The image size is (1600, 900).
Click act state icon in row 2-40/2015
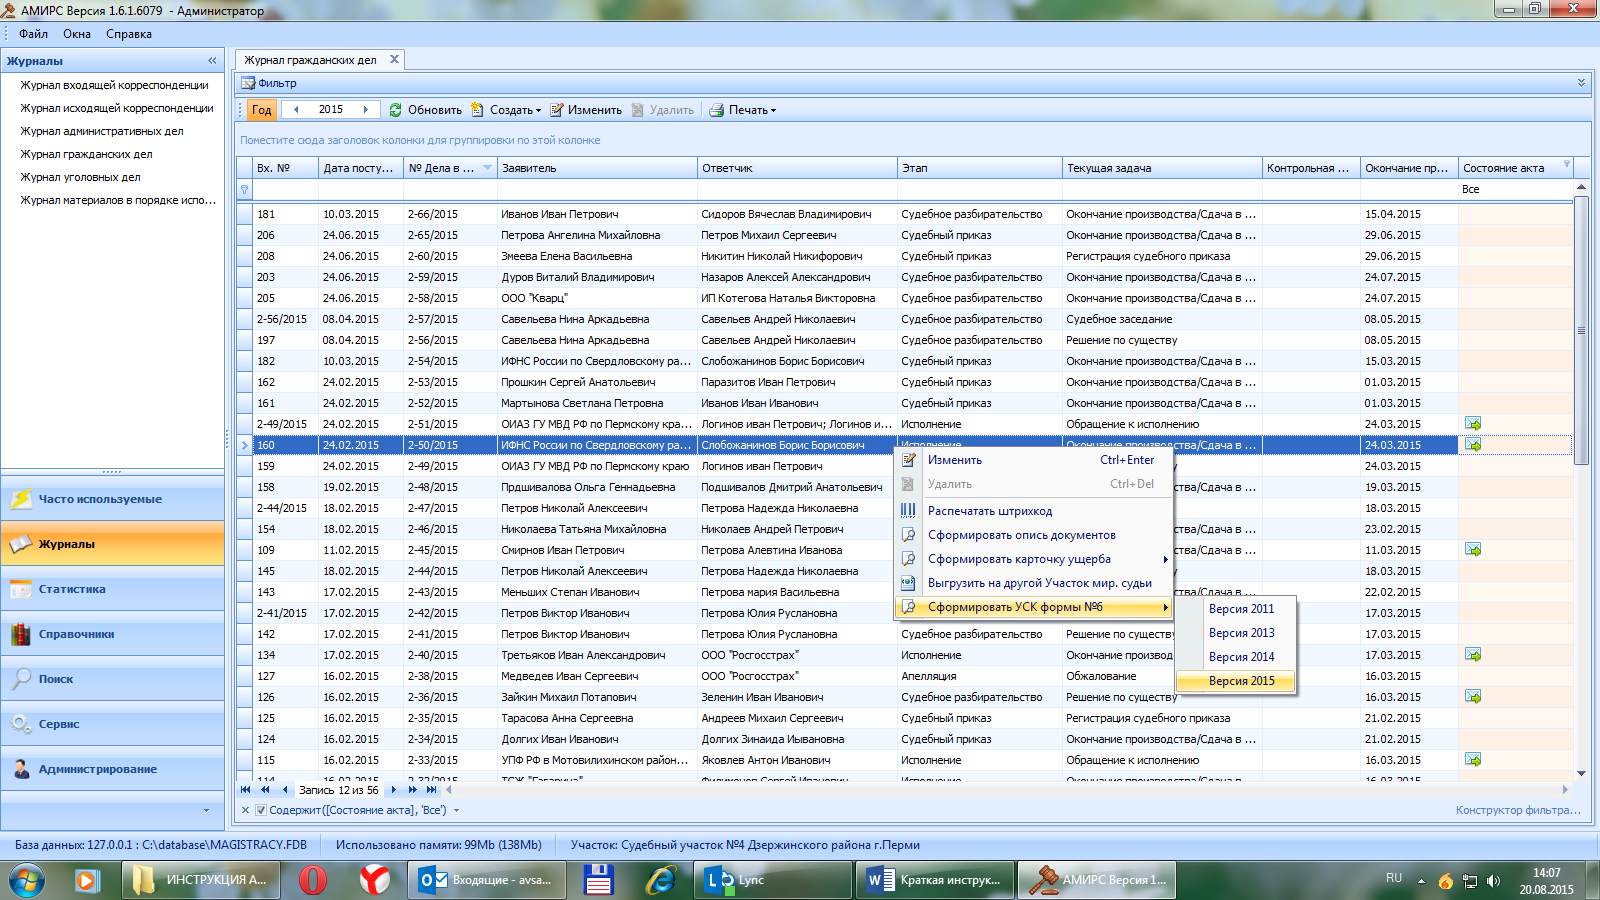point(1473,655)
